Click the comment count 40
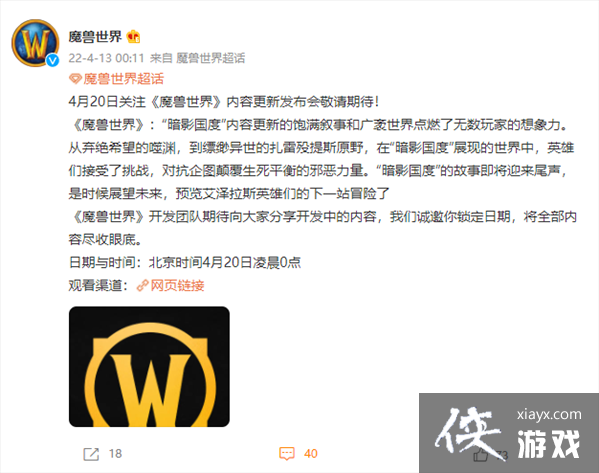This screenshot has width=599, height=473. (311, 454)
